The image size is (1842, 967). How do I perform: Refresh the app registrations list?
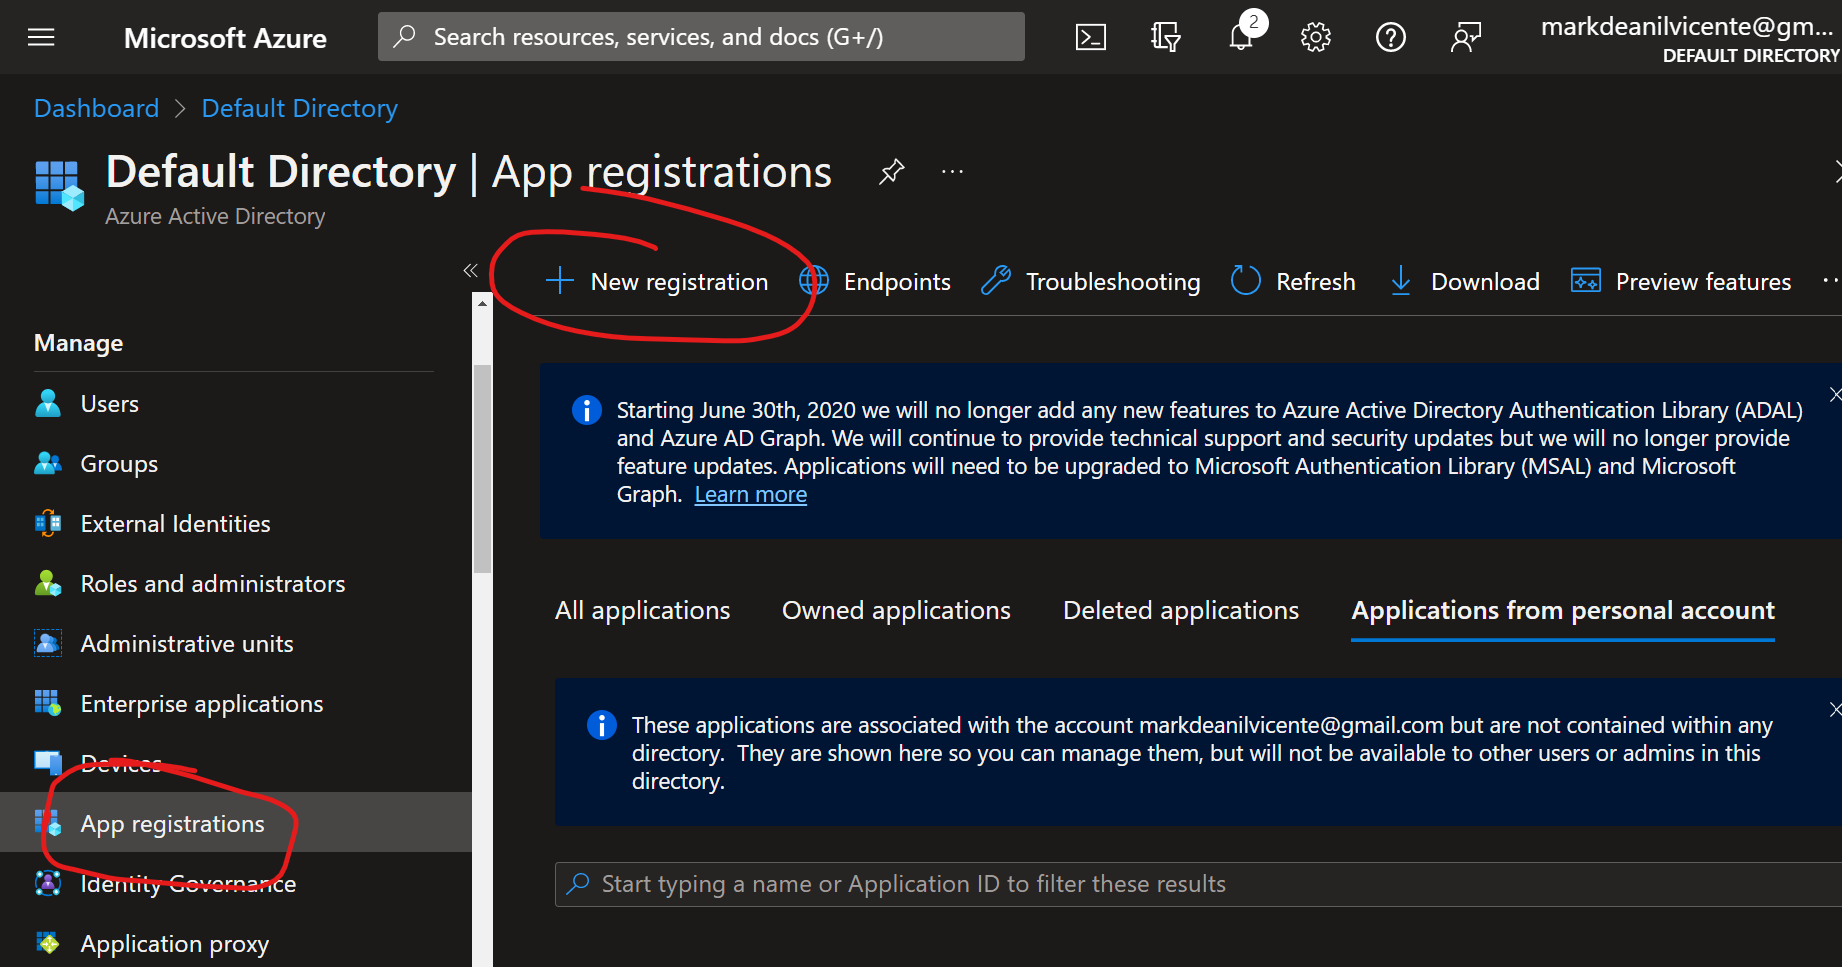tap(1293, 282)
